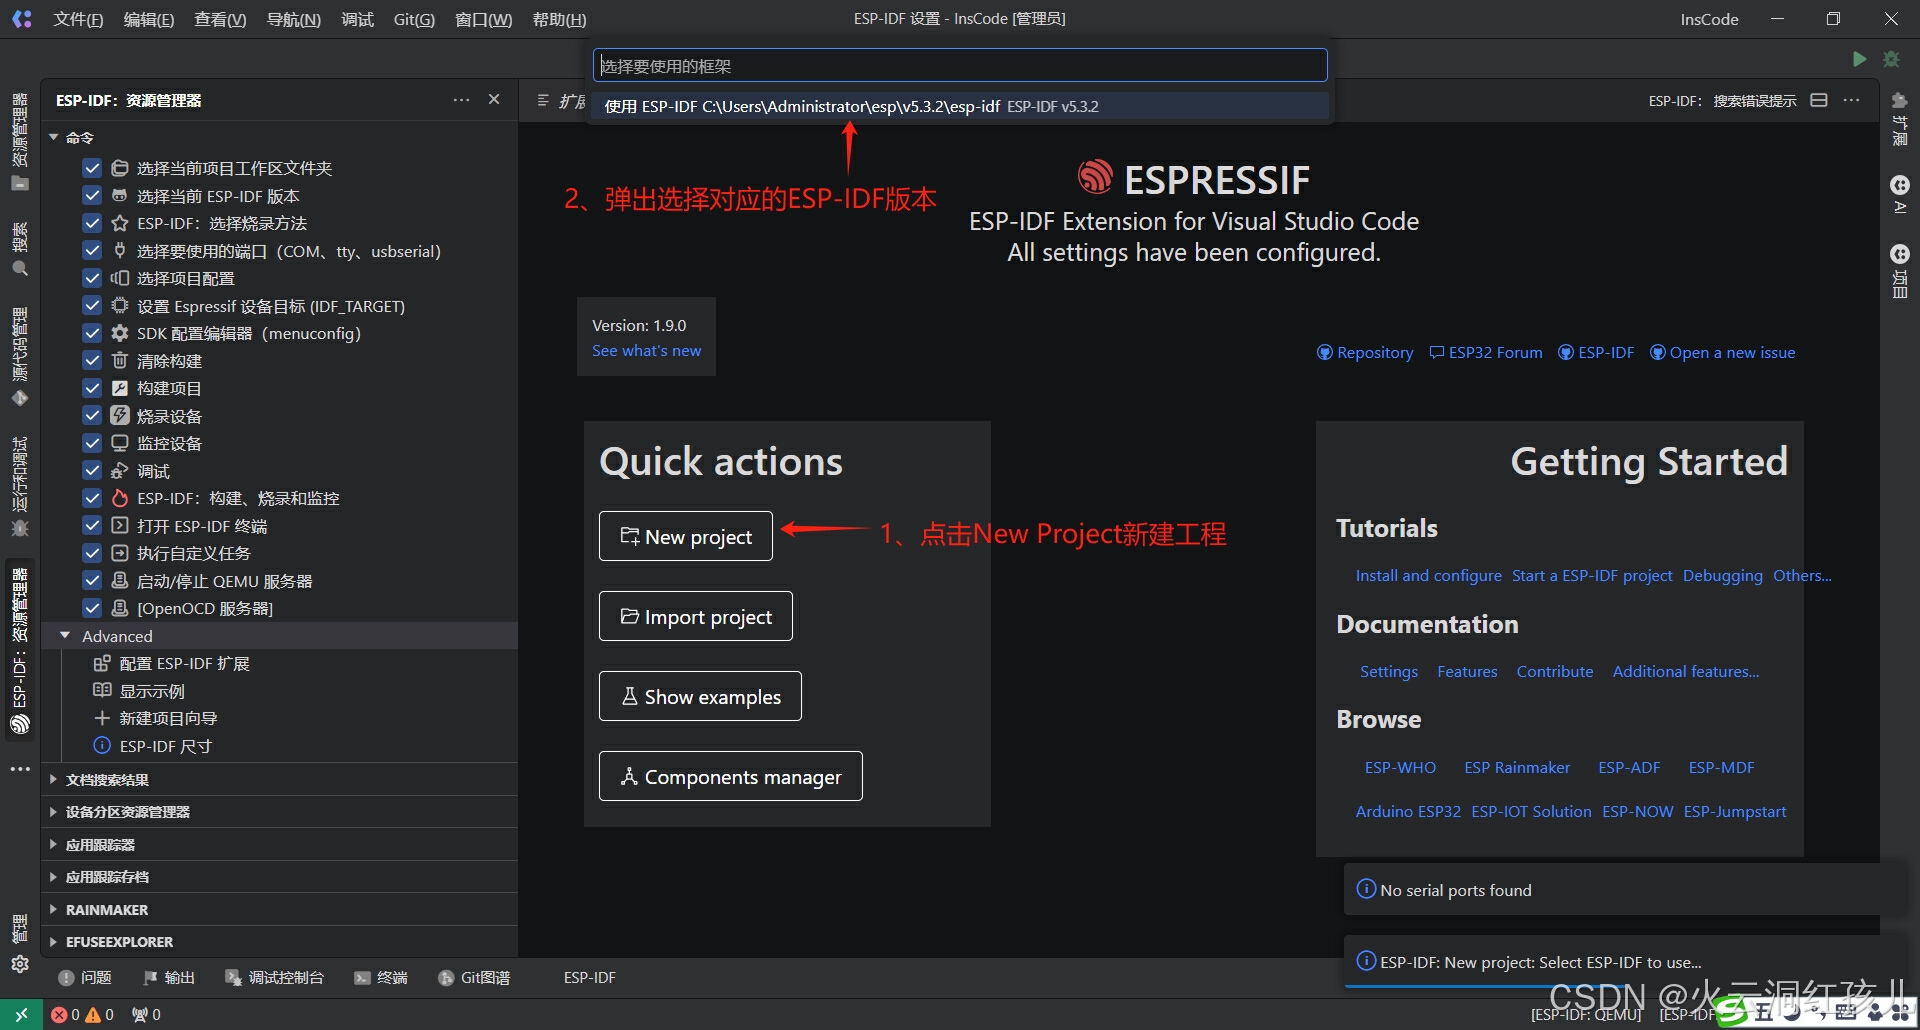The image size is (1920, 1030).
Task: Click the green Run play icon
Action: [1859, 59]
